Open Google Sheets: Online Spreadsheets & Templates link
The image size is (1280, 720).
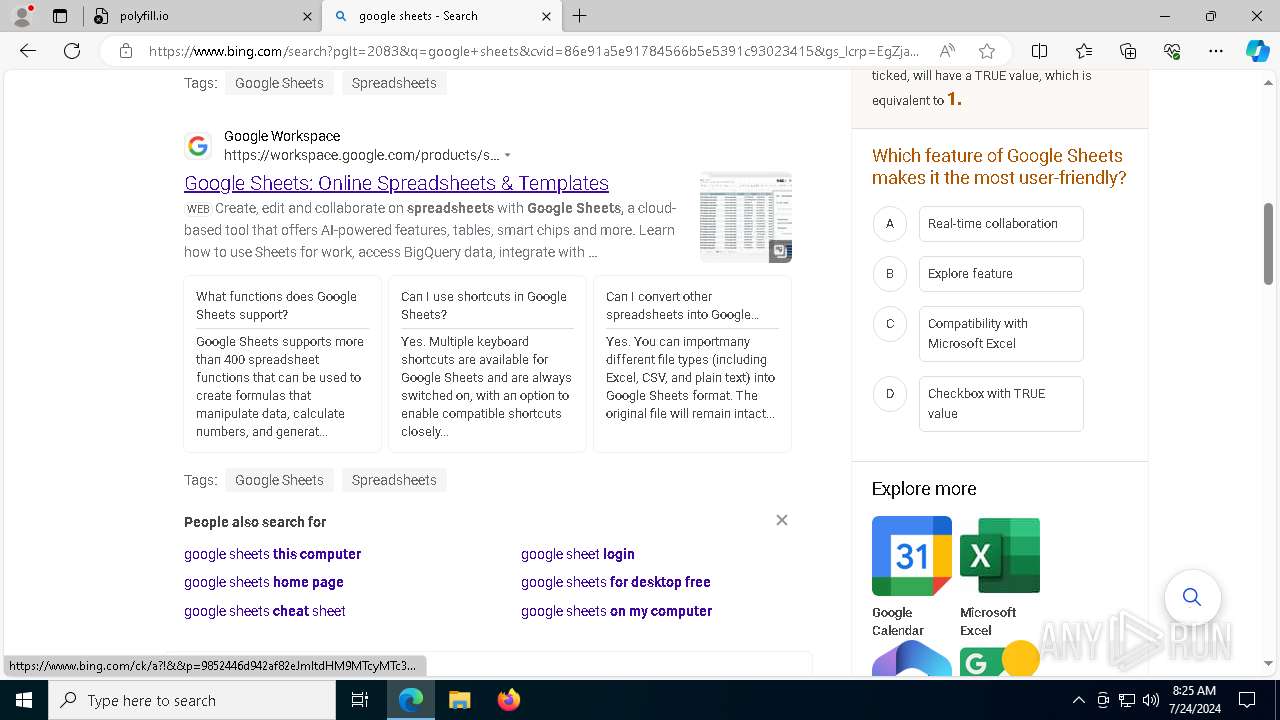point(396,183)
